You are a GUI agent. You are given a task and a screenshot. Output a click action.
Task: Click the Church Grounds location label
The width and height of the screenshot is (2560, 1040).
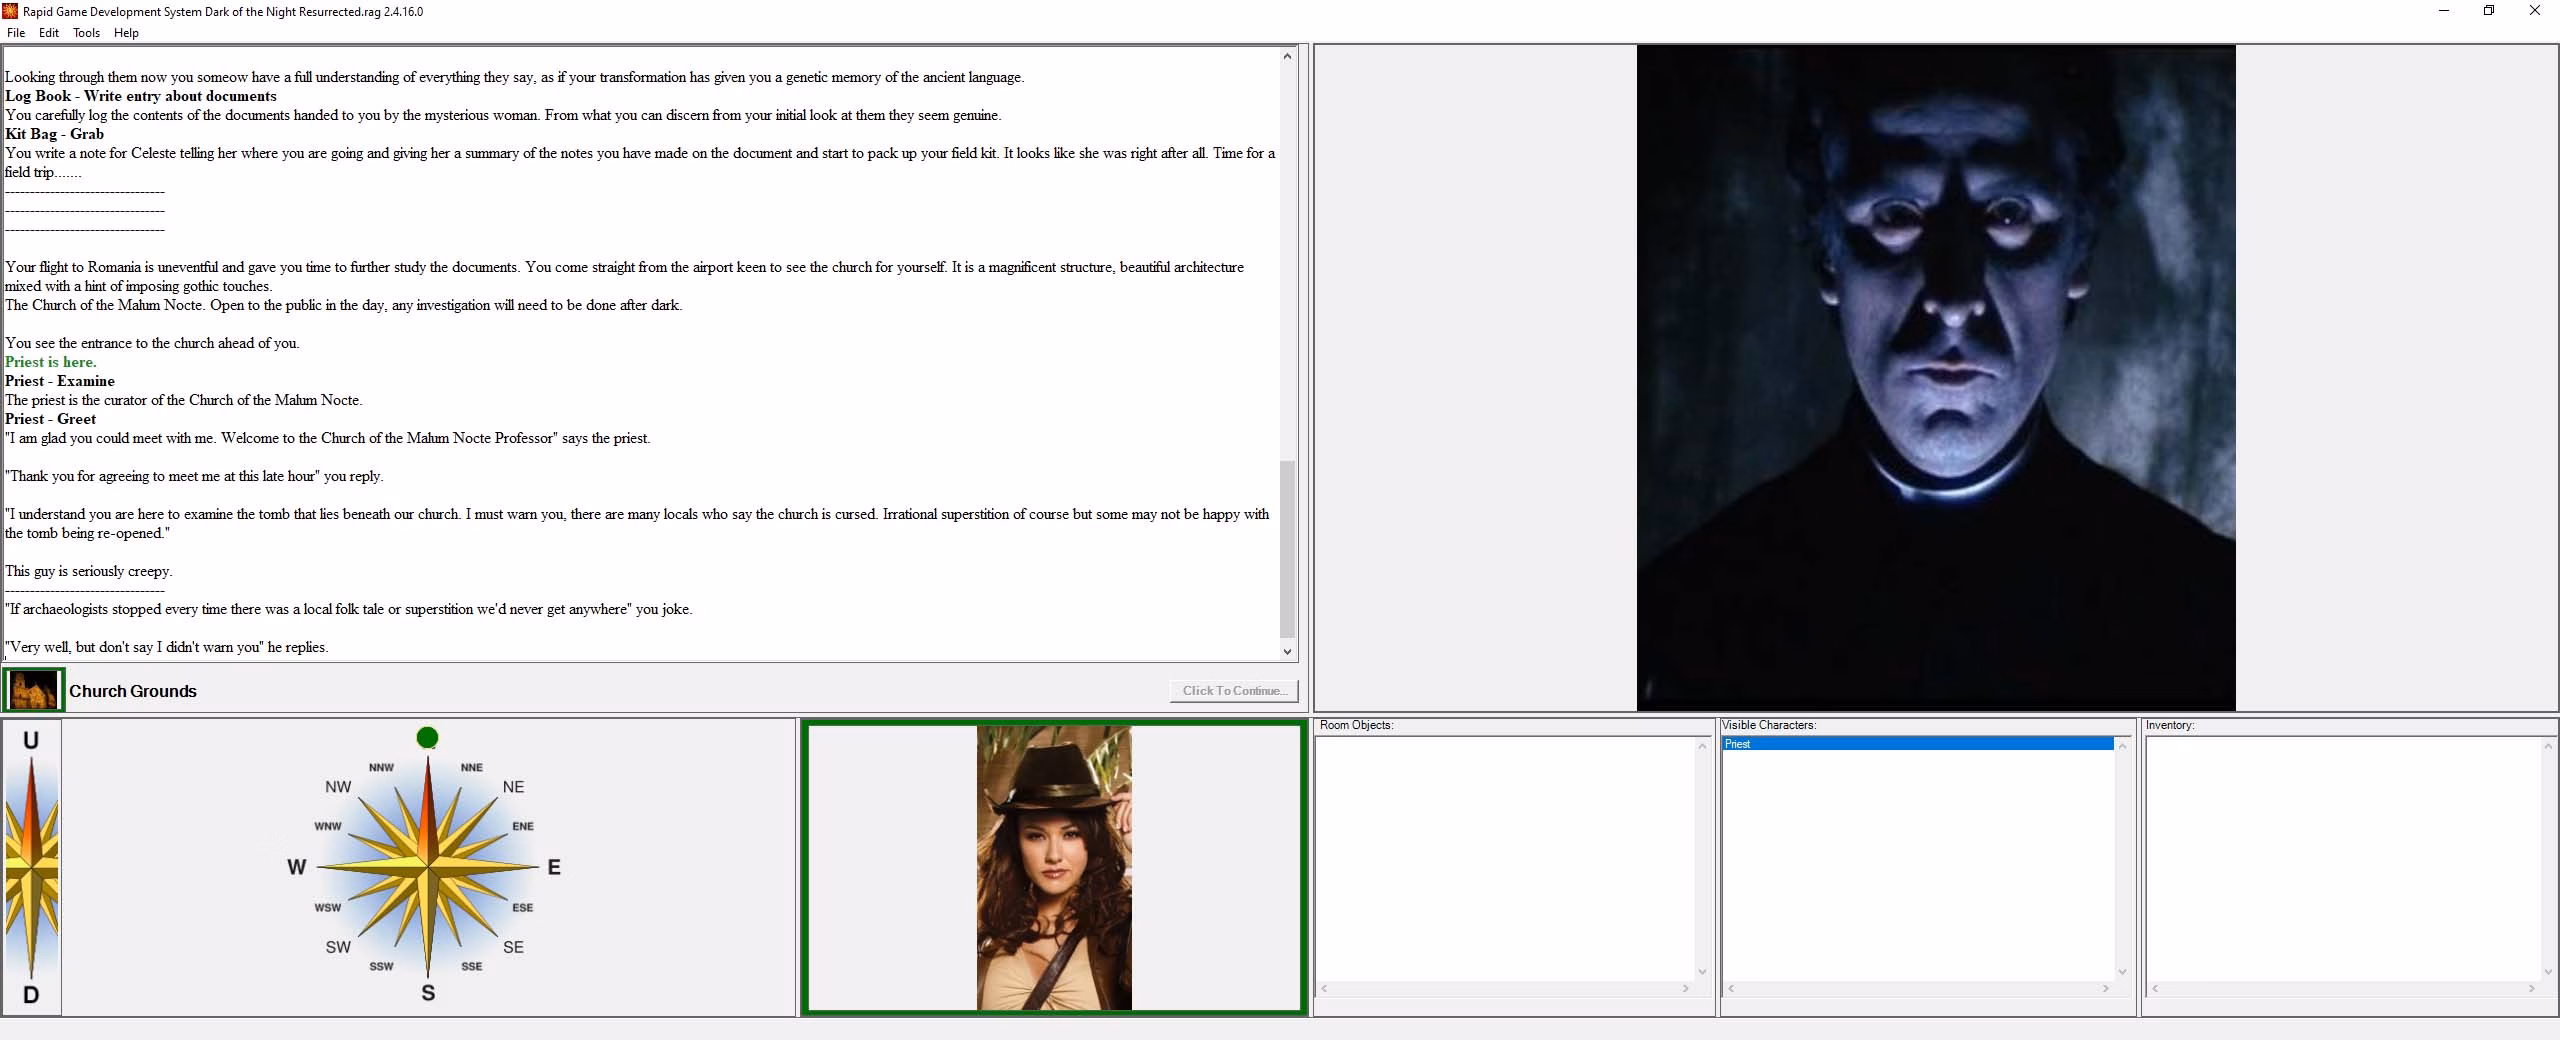(x=133, y=691)
